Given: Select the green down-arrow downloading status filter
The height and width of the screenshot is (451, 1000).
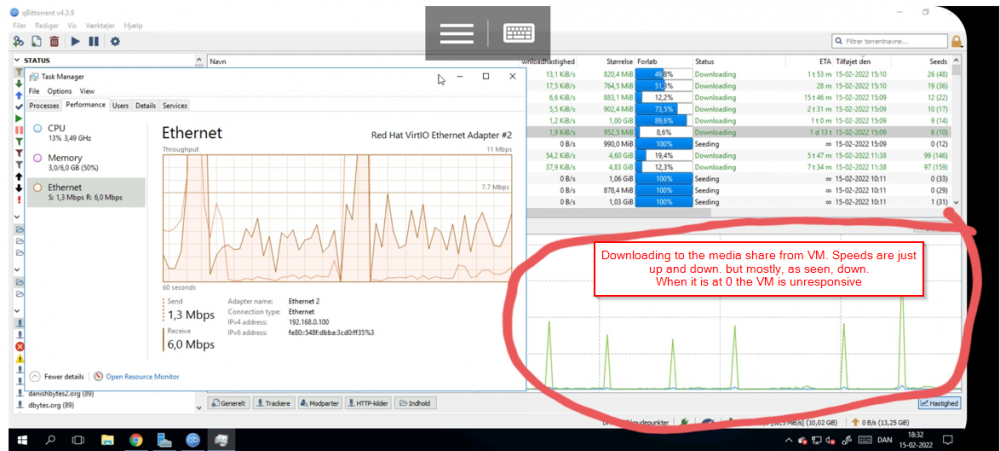Looking at the screenshot, I should pyautogui.click(x=18, y=84).
